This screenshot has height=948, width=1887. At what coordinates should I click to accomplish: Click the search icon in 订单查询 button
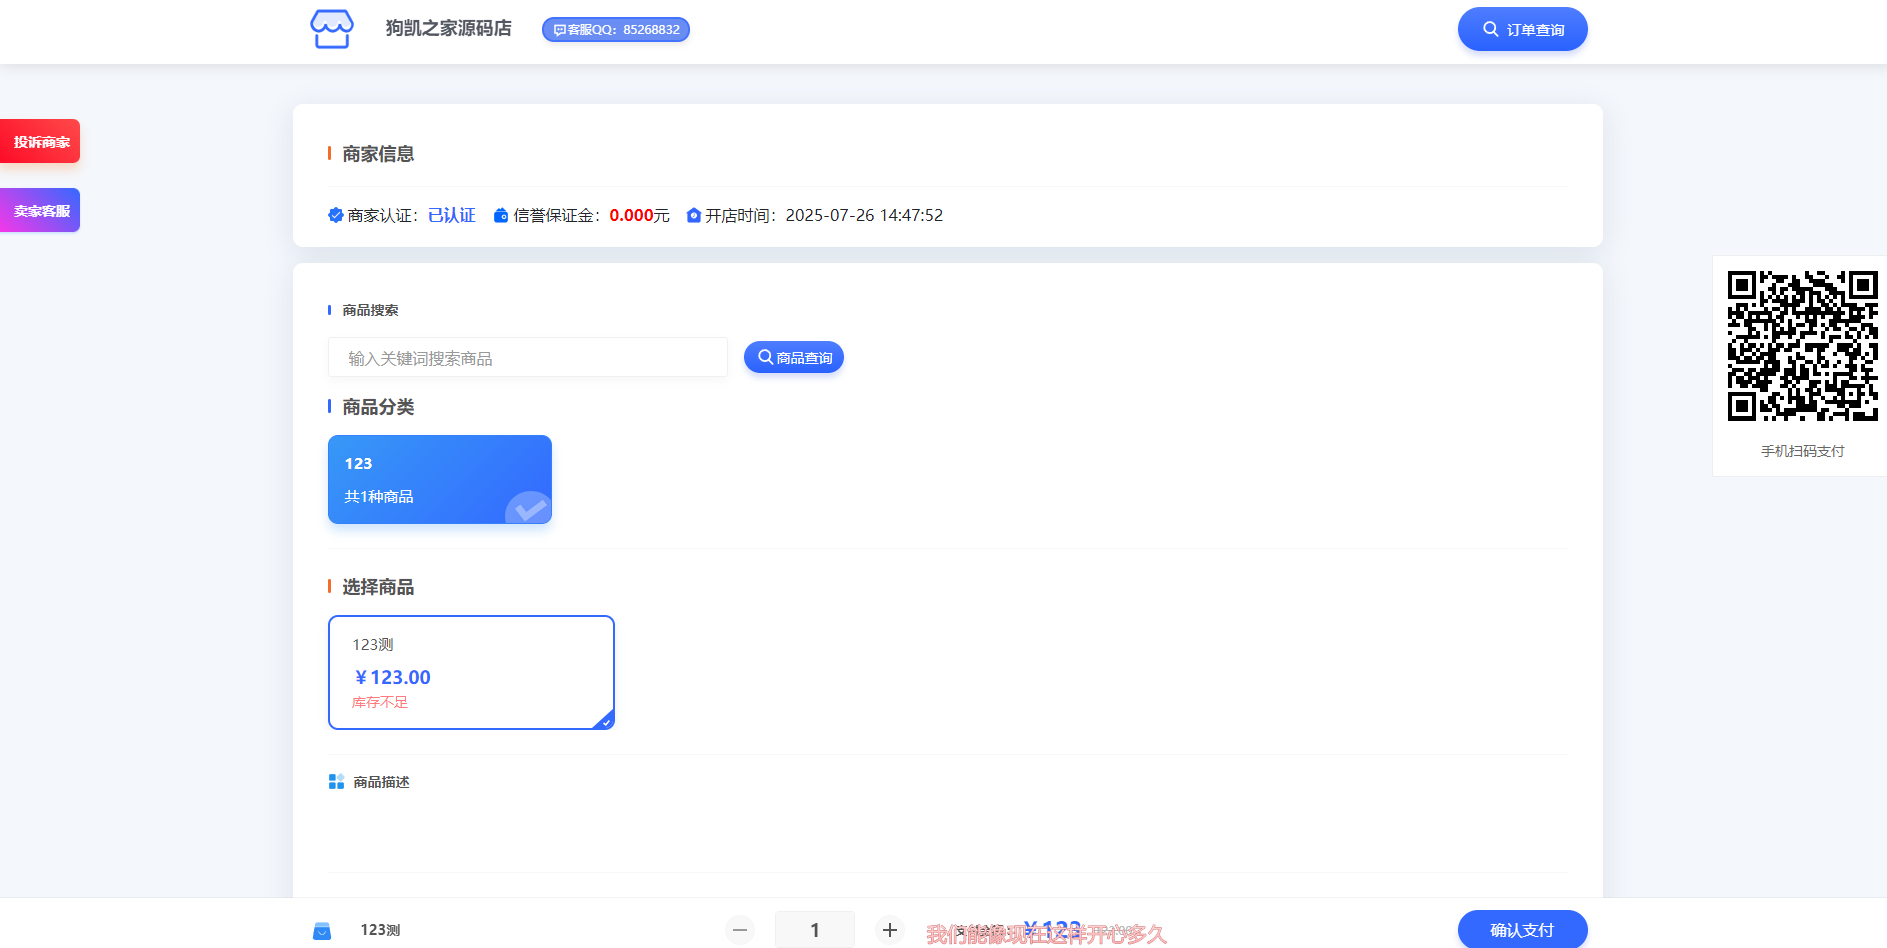tap(1490, 29)
